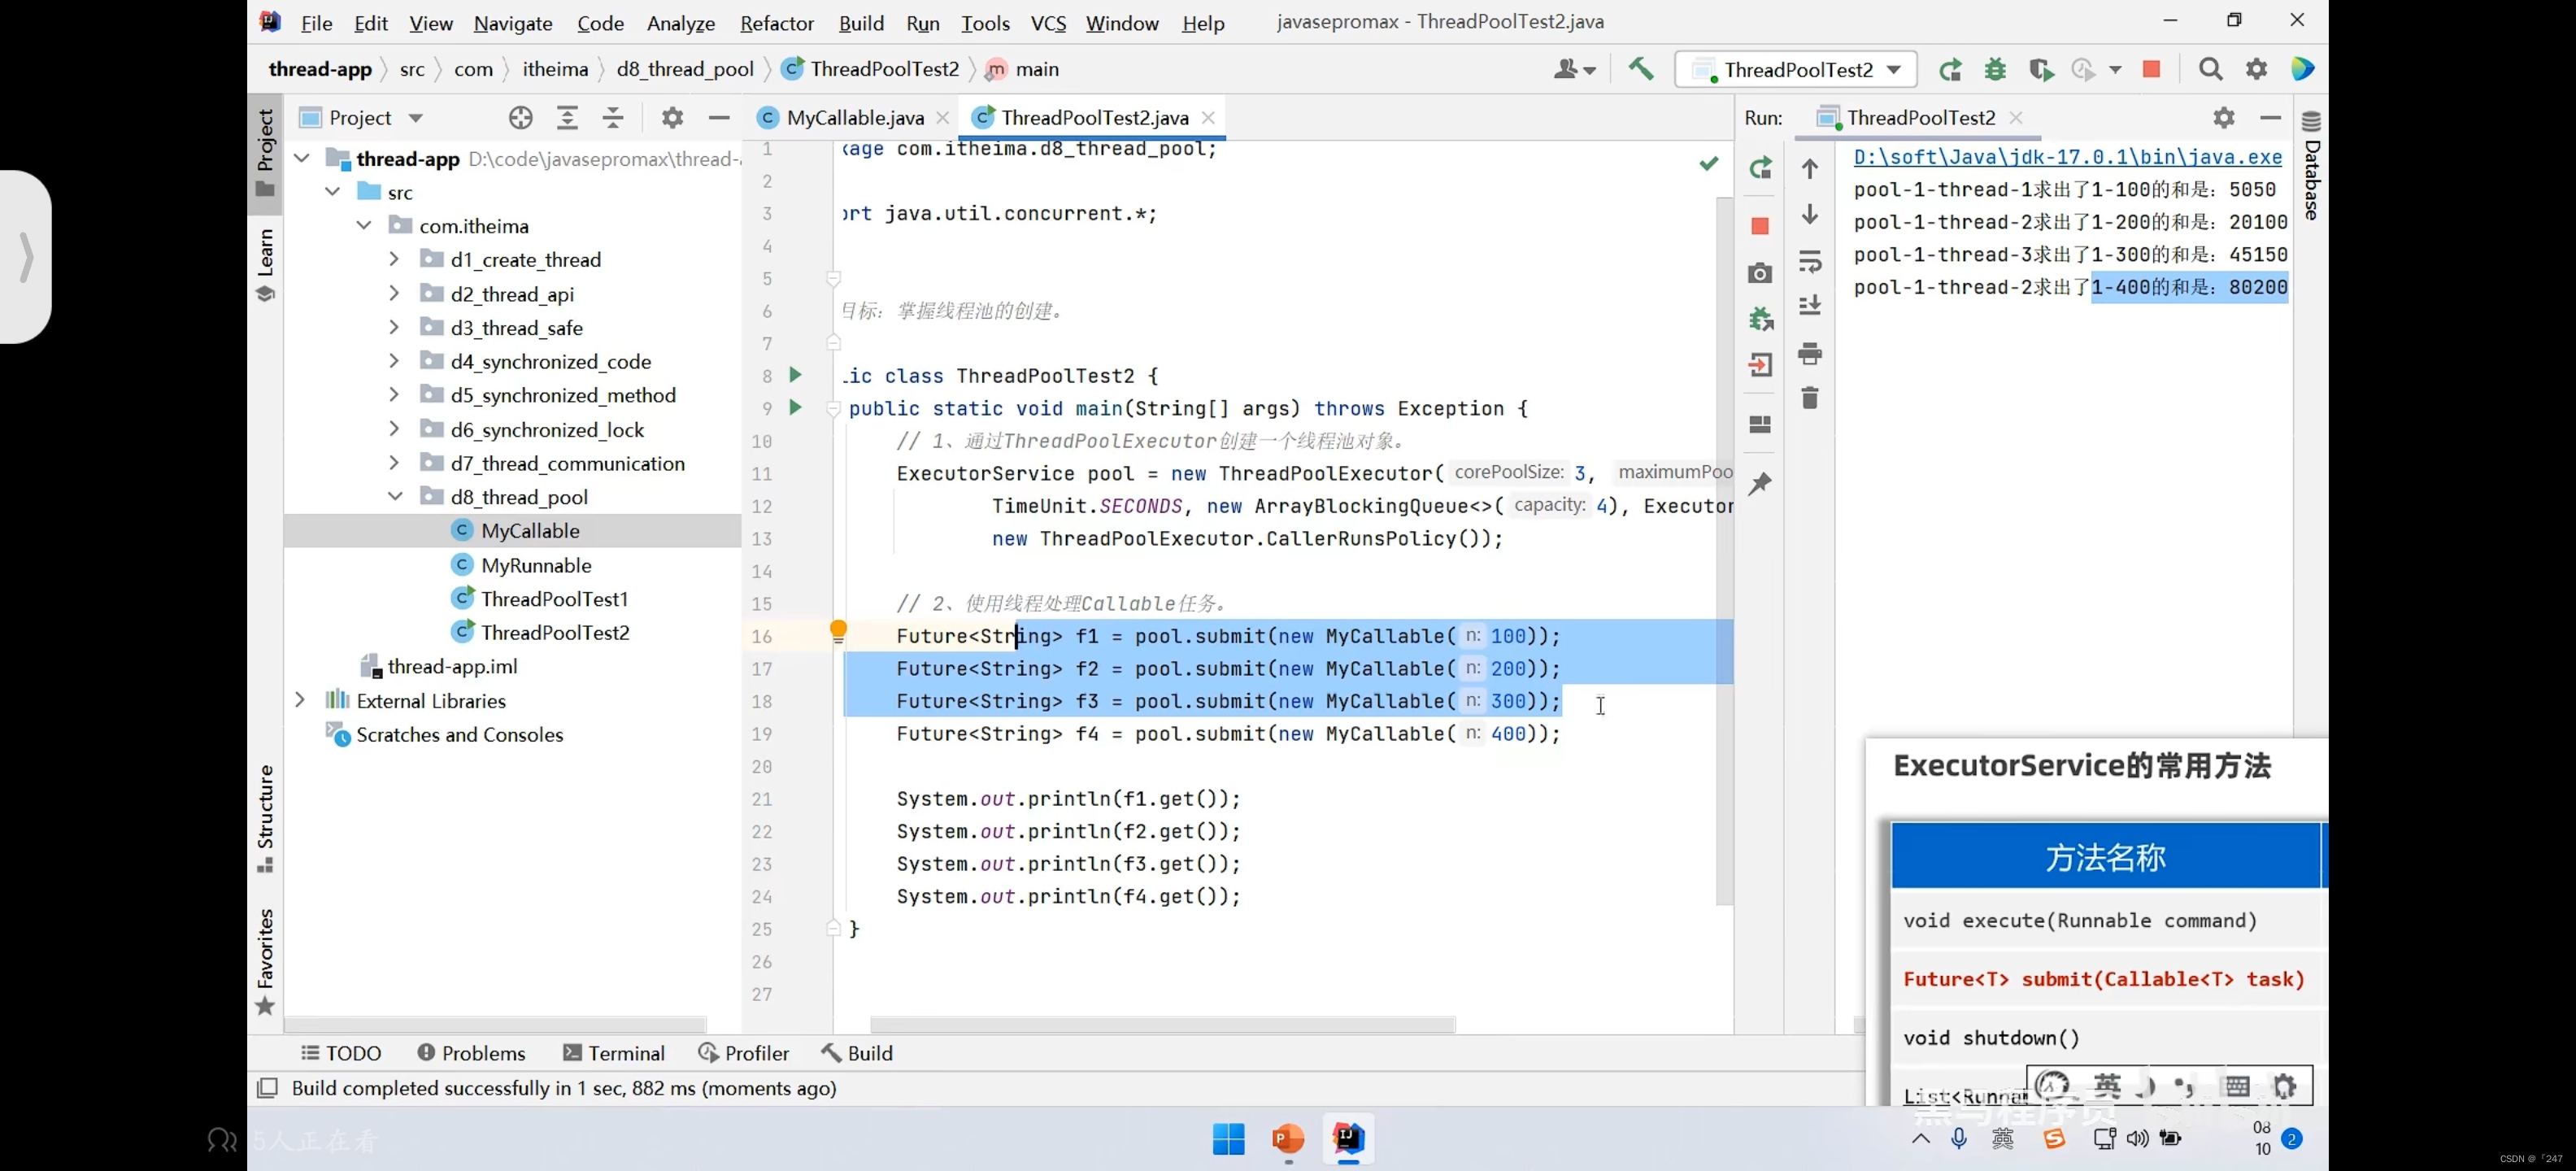The height and width of the screenshot is (1171, 2576).
Task: Pin the Run tab
Action: [x=1760, y=484]
